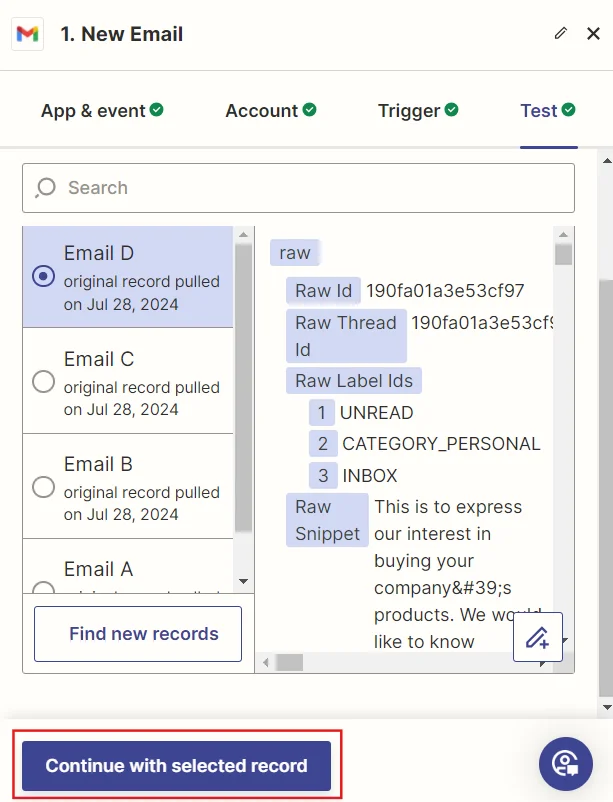The width and height of the screenshot is (613, 802).
Task: Click the Email B record title
Action: point(98,464)
